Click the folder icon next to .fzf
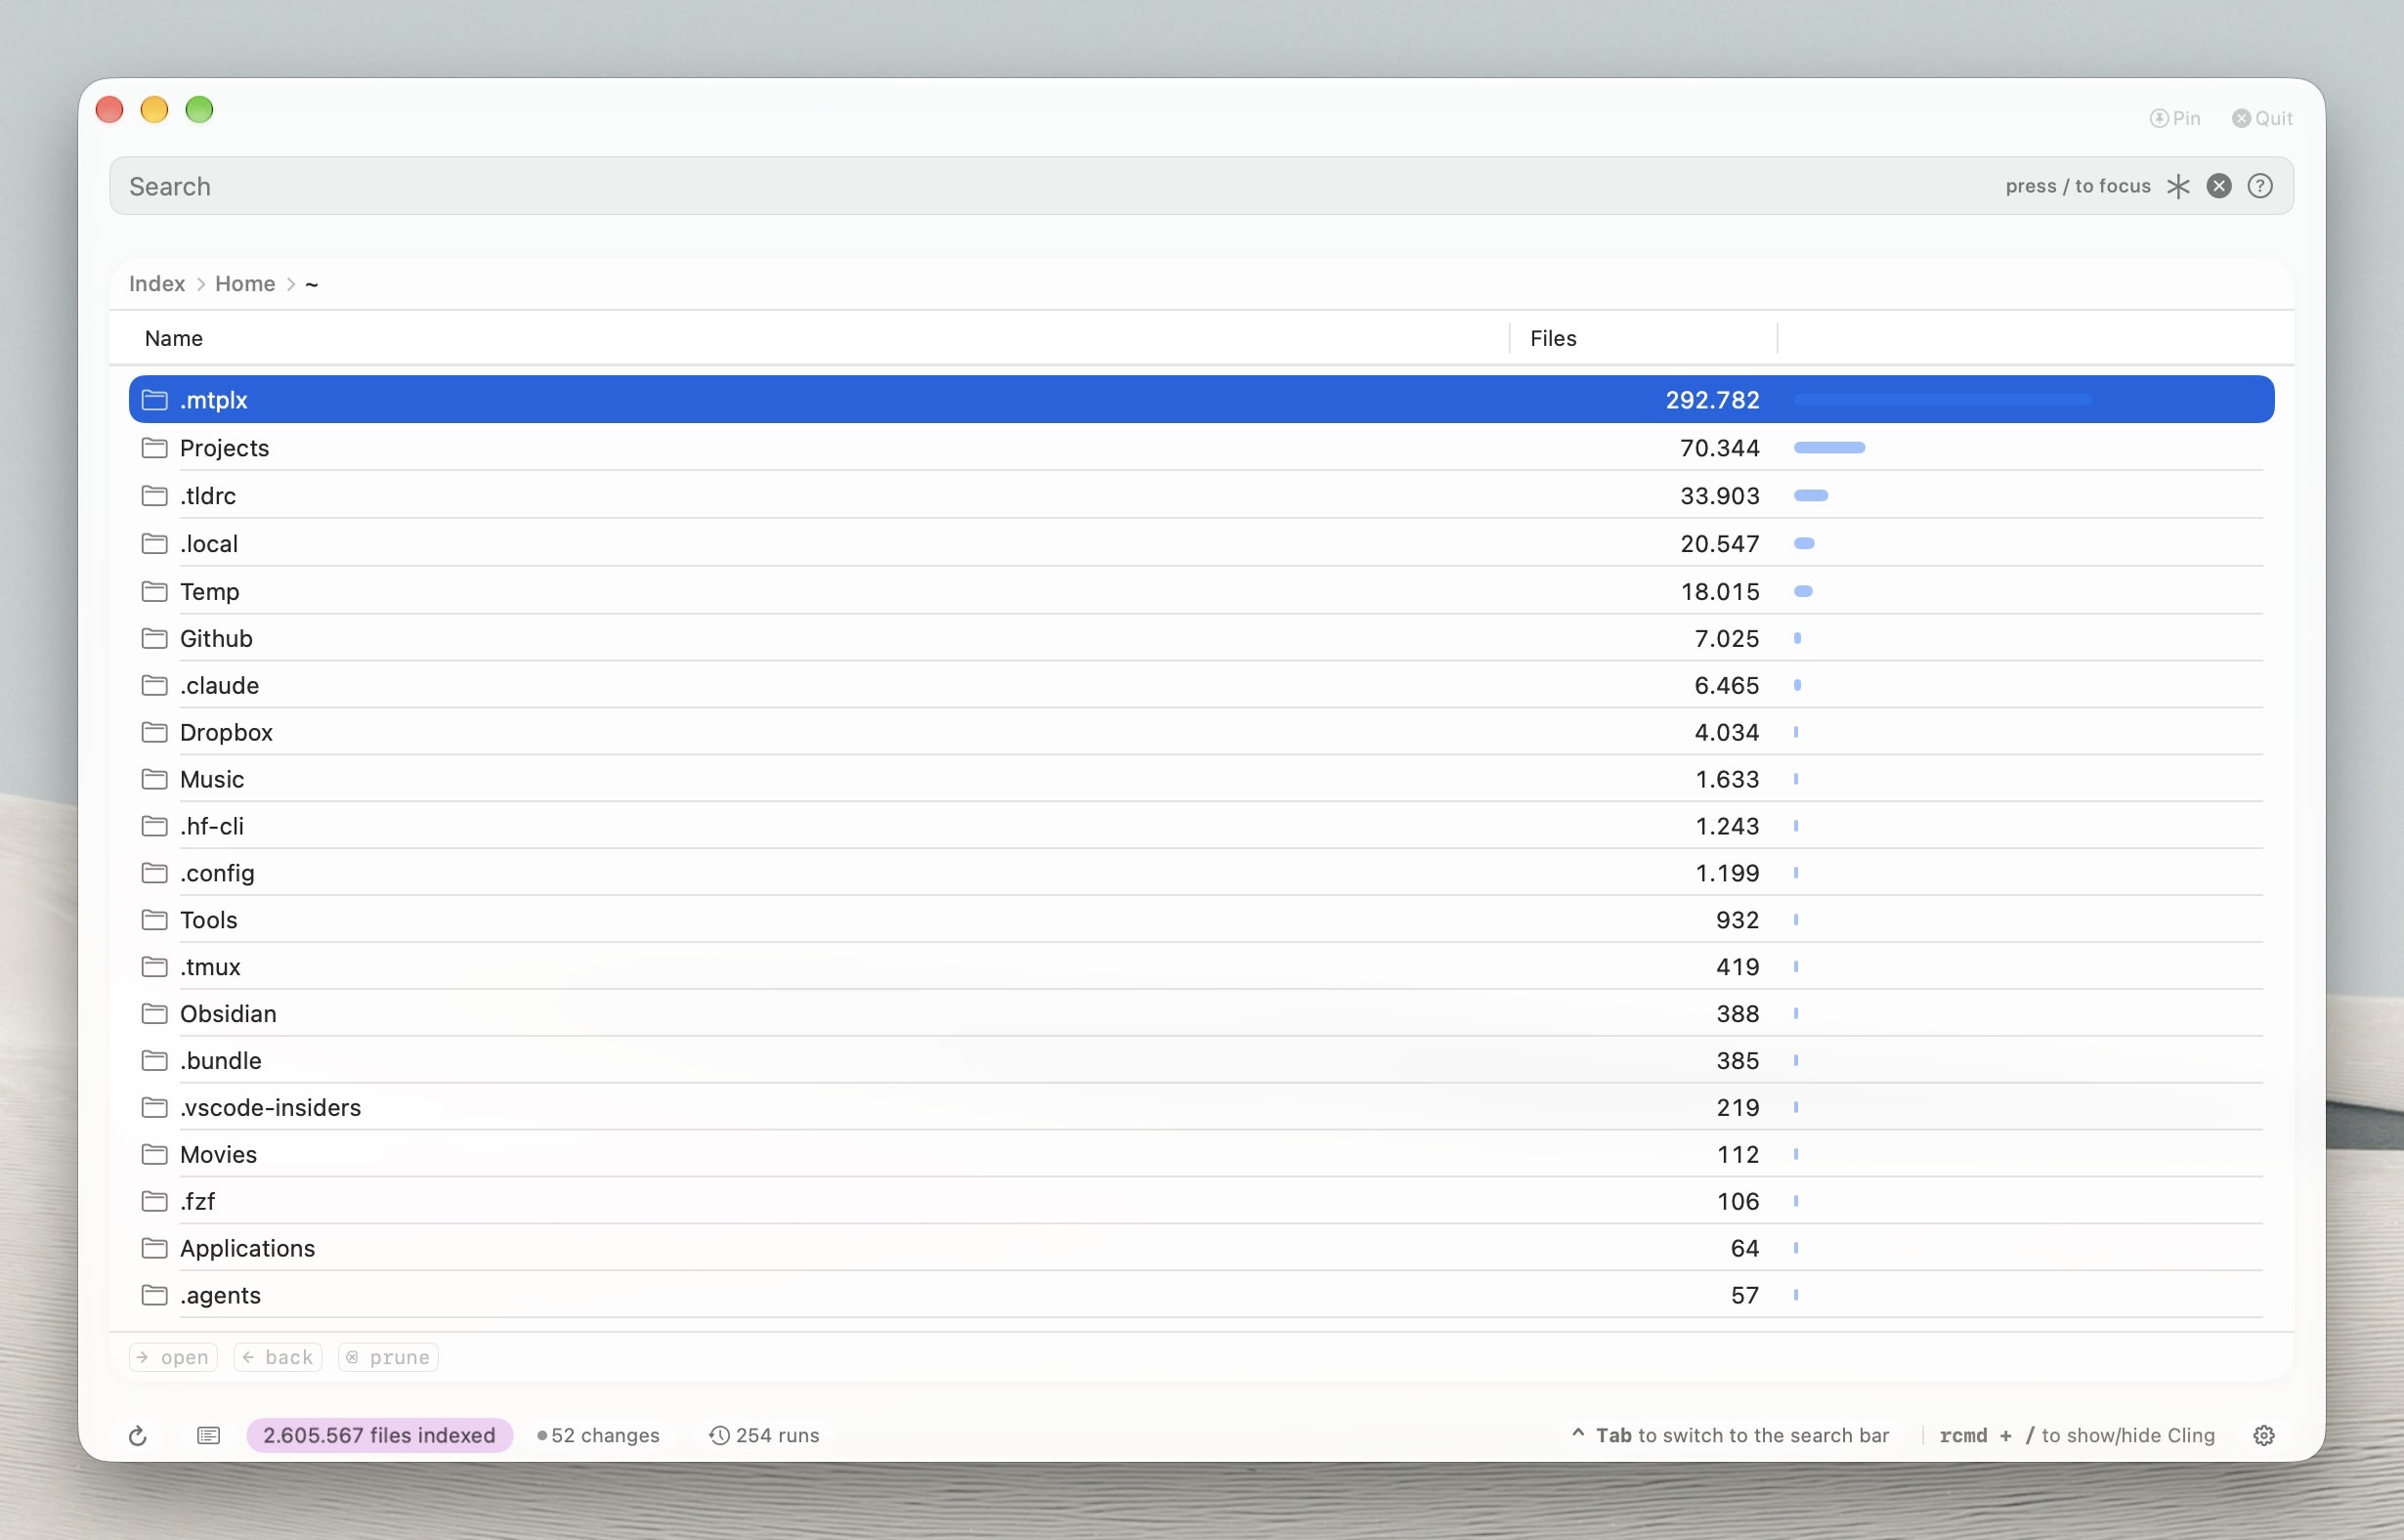This screenshot has height=1540, width=2404. (x=154, y=1201)
